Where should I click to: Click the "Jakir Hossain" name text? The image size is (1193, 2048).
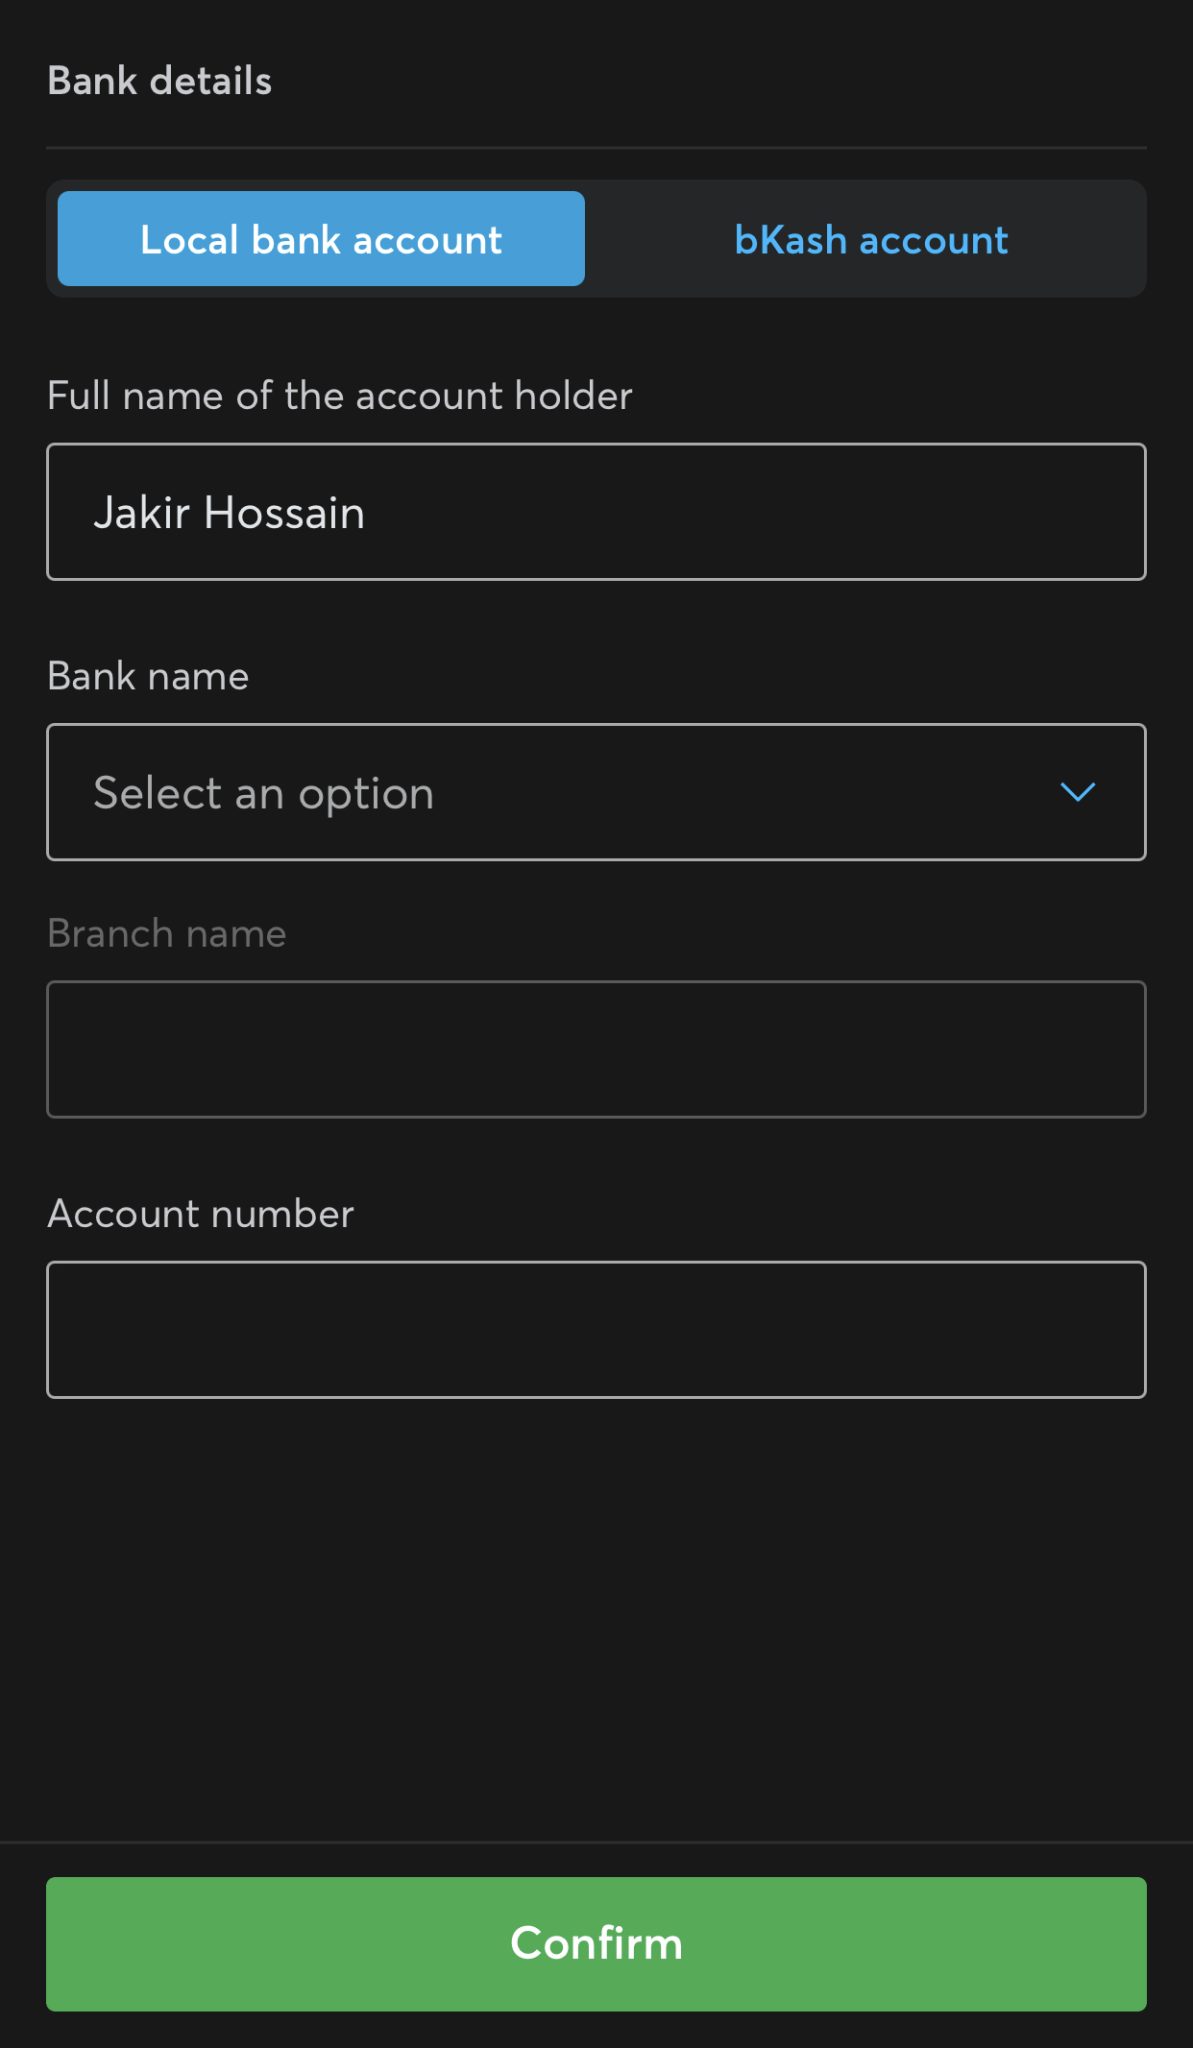click(229, 513)
